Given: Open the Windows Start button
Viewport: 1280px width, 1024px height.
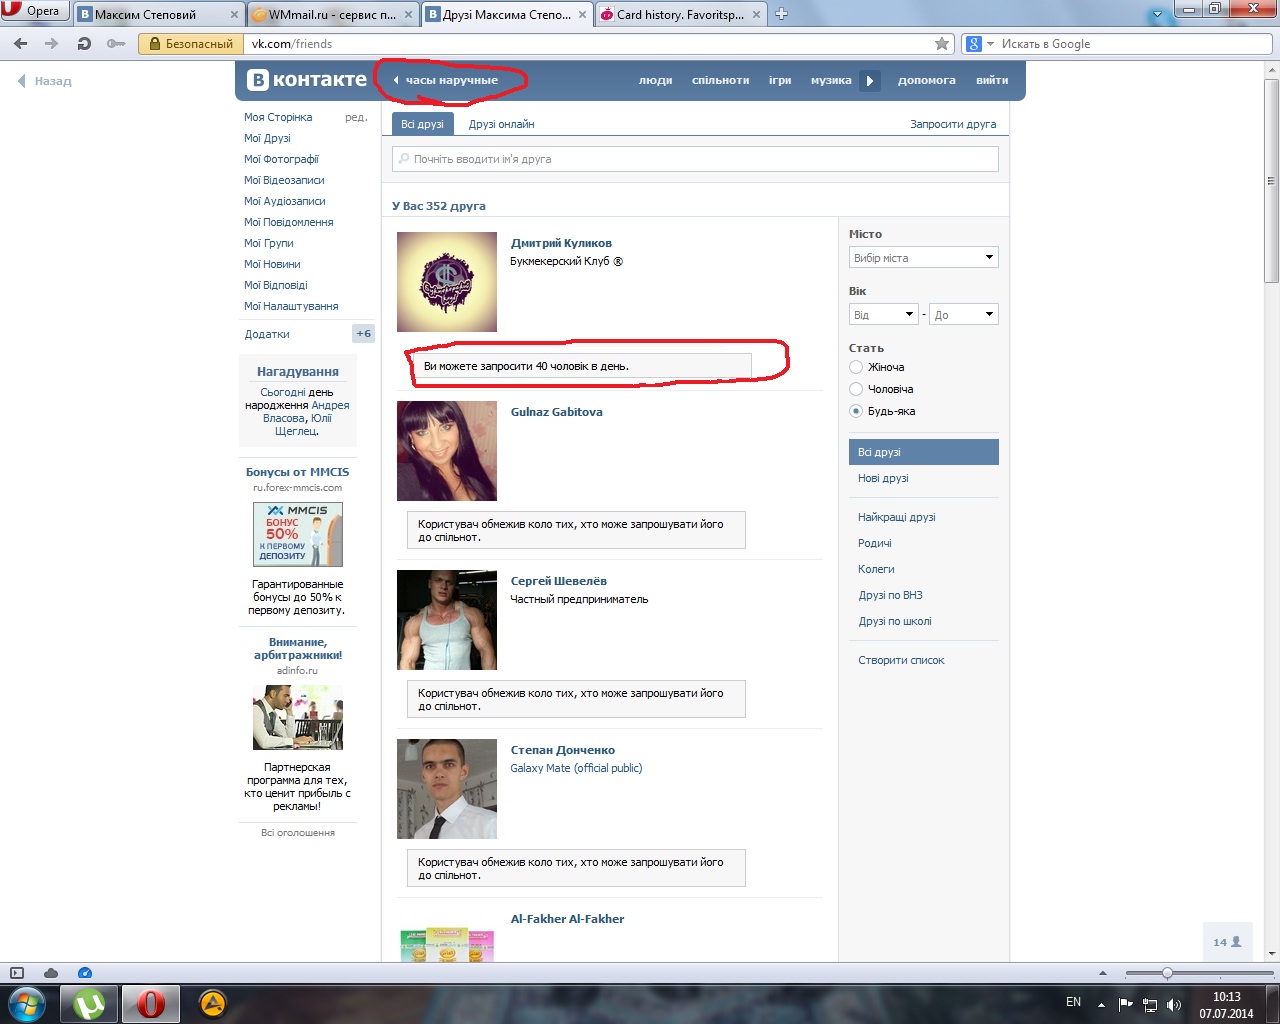Looking at the screenshot, I should point(27,1002).
